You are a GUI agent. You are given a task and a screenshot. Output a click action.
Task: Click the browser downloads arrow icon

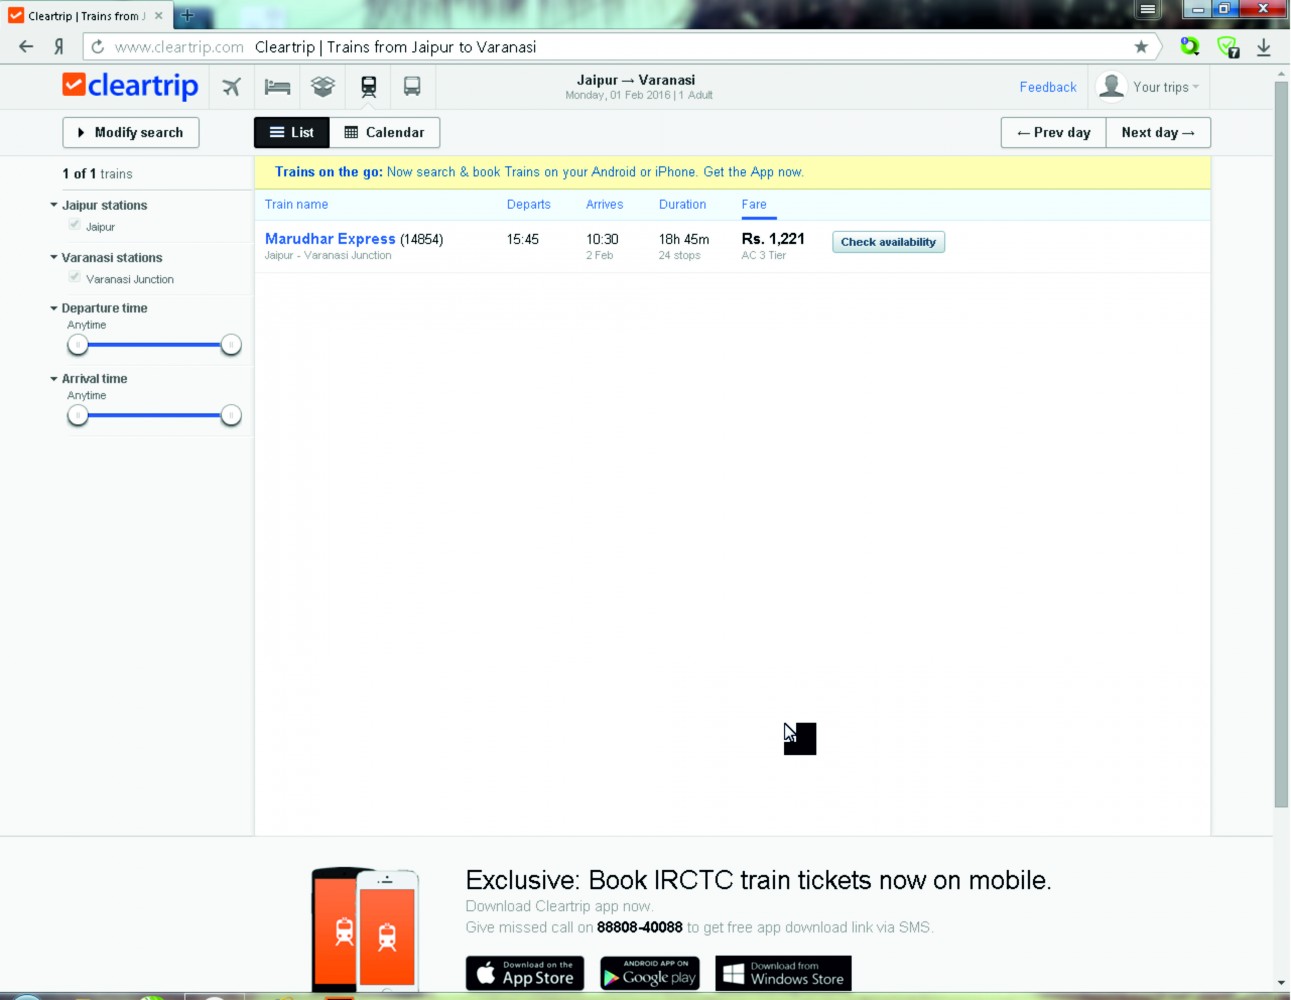[1264, 47]
